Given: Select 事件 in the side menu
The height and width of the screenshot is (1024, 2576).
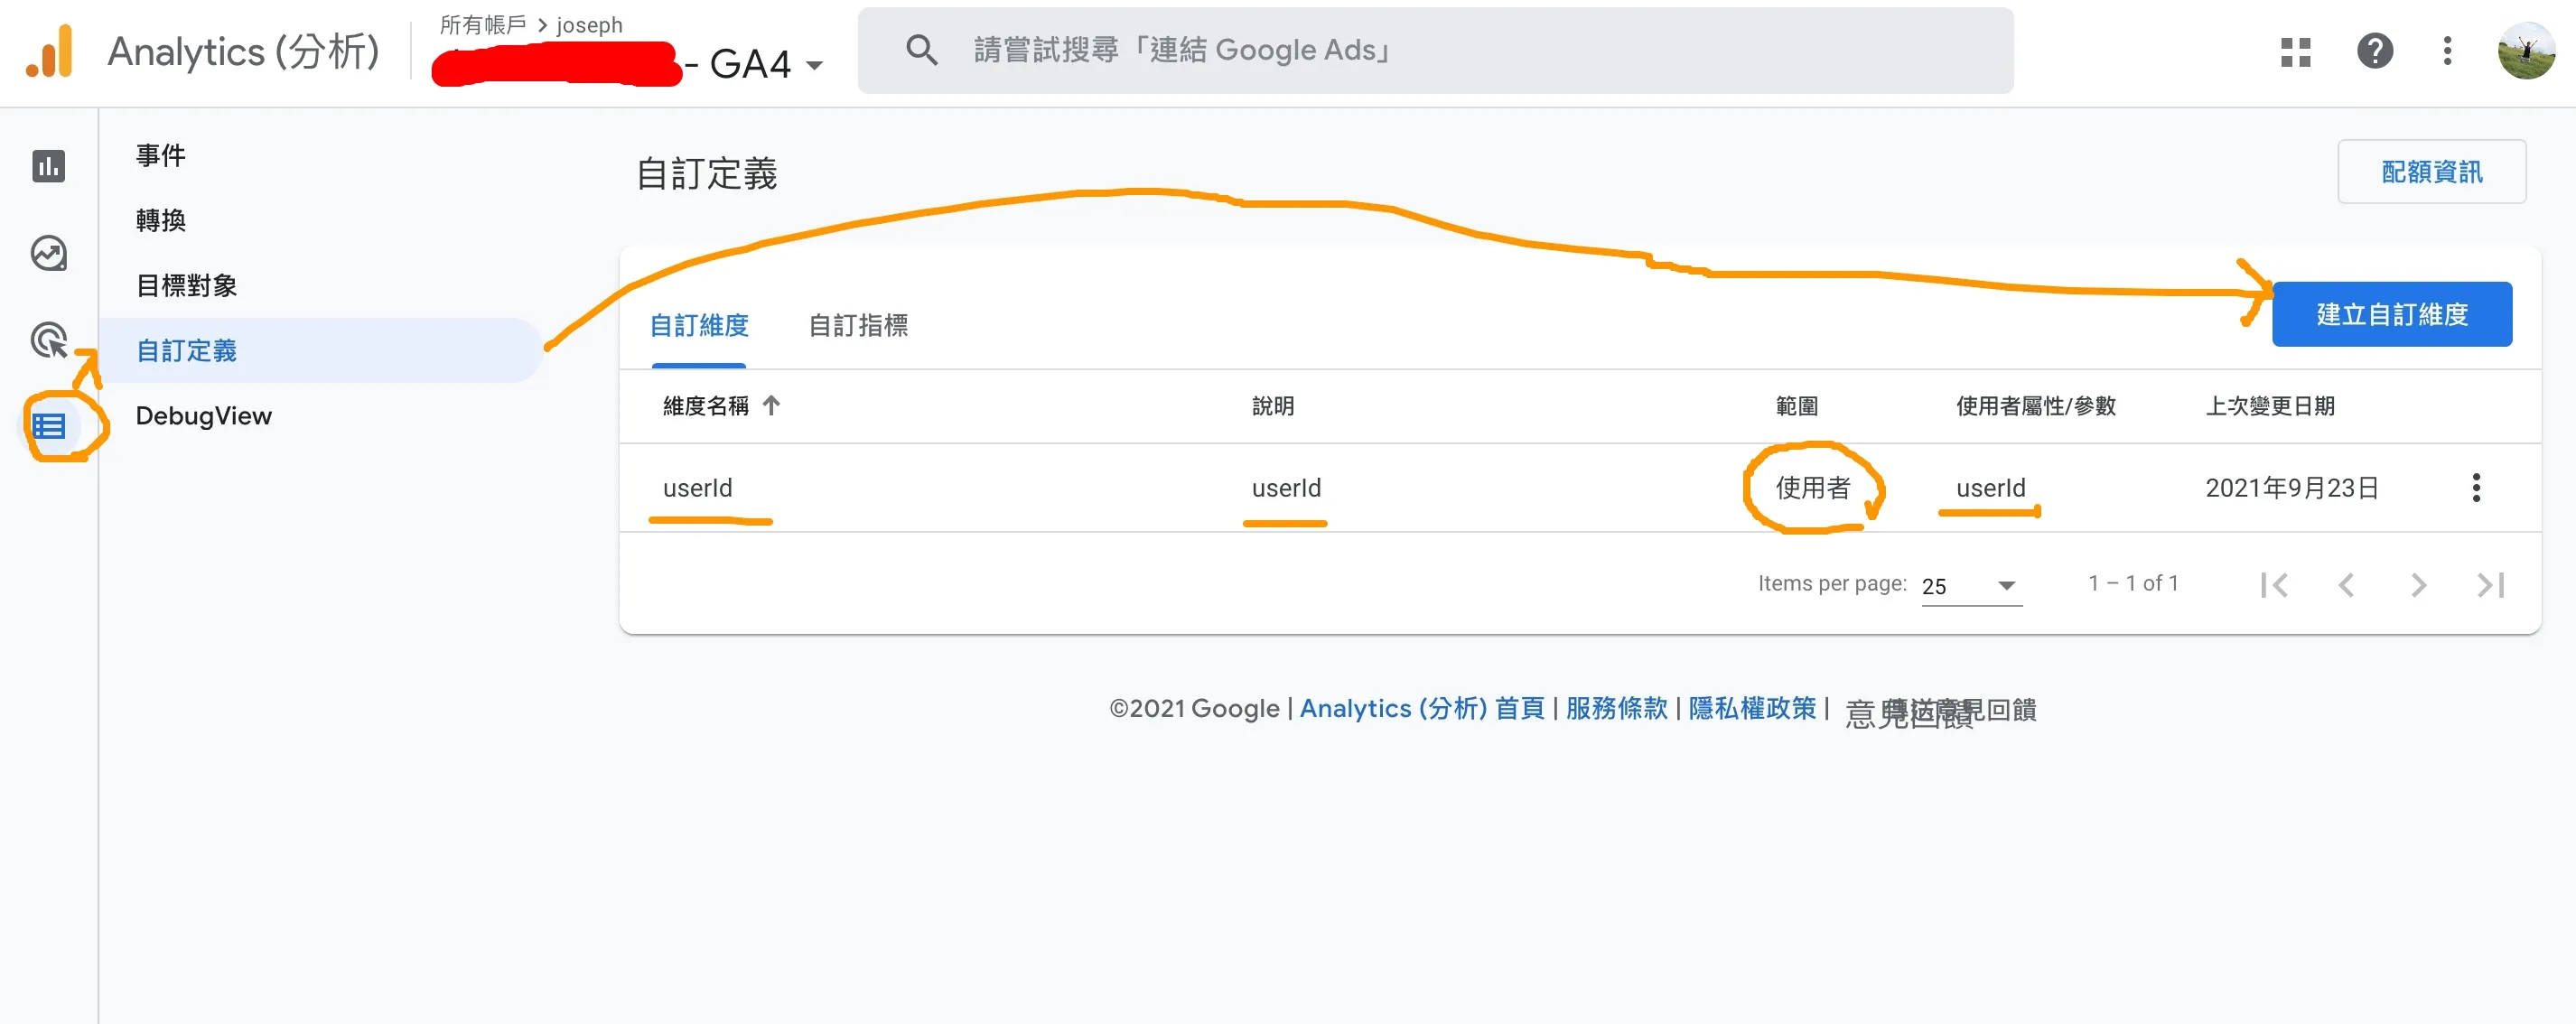Looking at the screenshot, I should (x=161, y=156).
